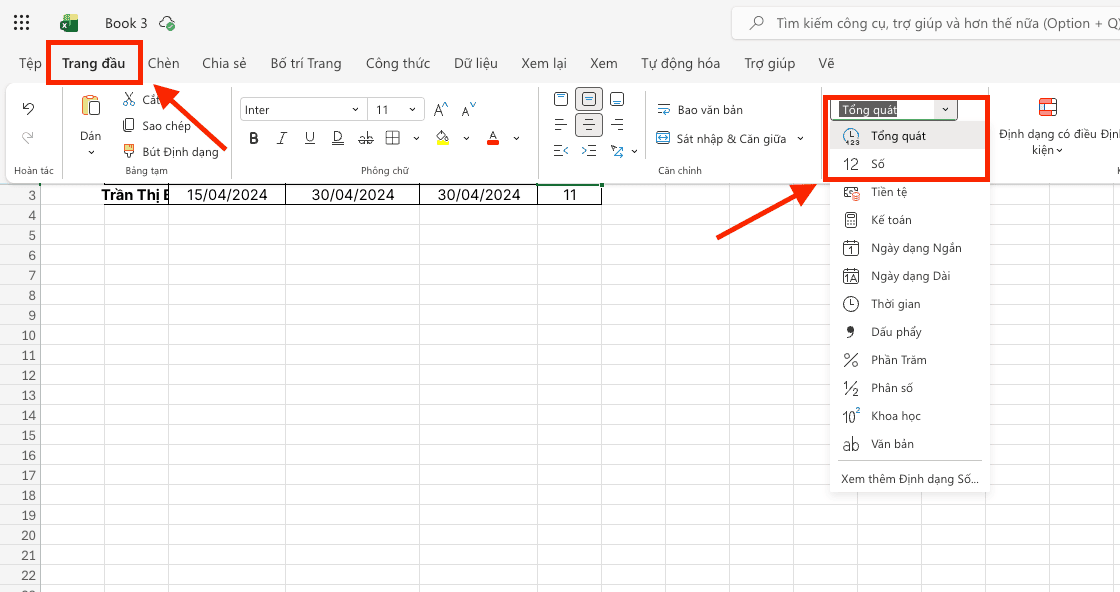
Task: Click the Bao văn bản wrap text button
Action: (700, 110)
